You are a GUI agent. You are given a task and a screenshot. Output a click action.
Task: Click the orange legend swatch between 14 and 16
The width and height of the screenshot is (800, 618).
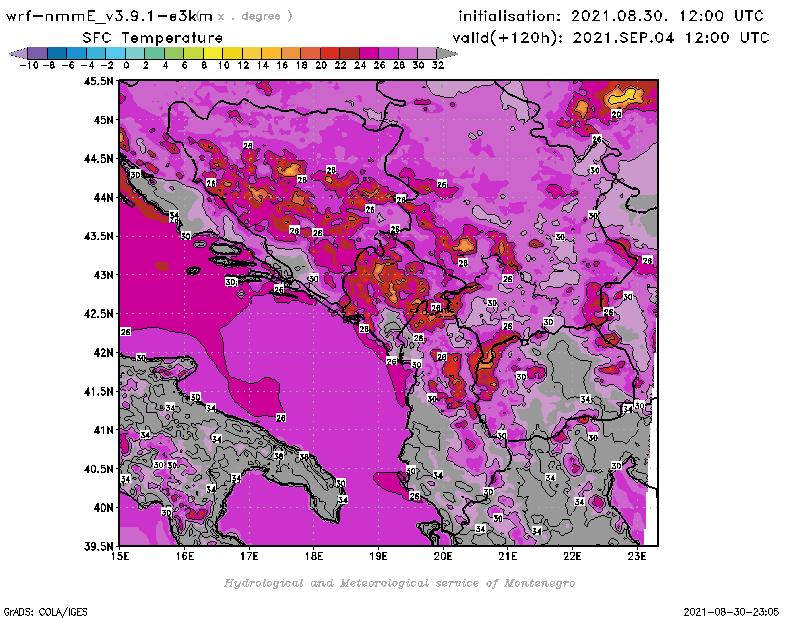[271, 53]
